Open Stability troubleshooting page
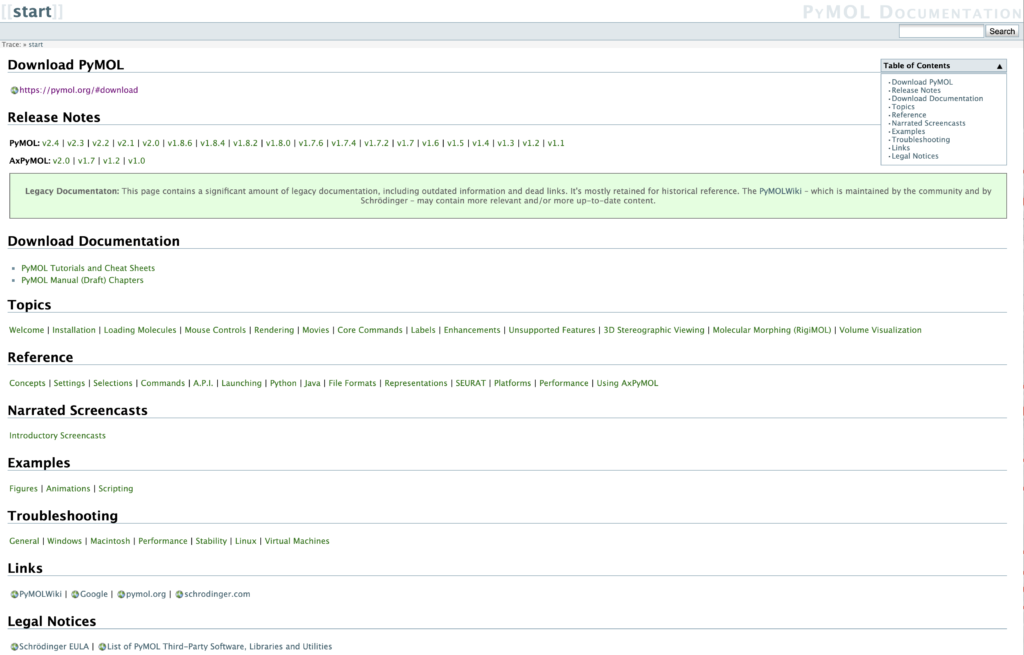The height and width of the screenshot is (655, 1024). pos(211,541)
